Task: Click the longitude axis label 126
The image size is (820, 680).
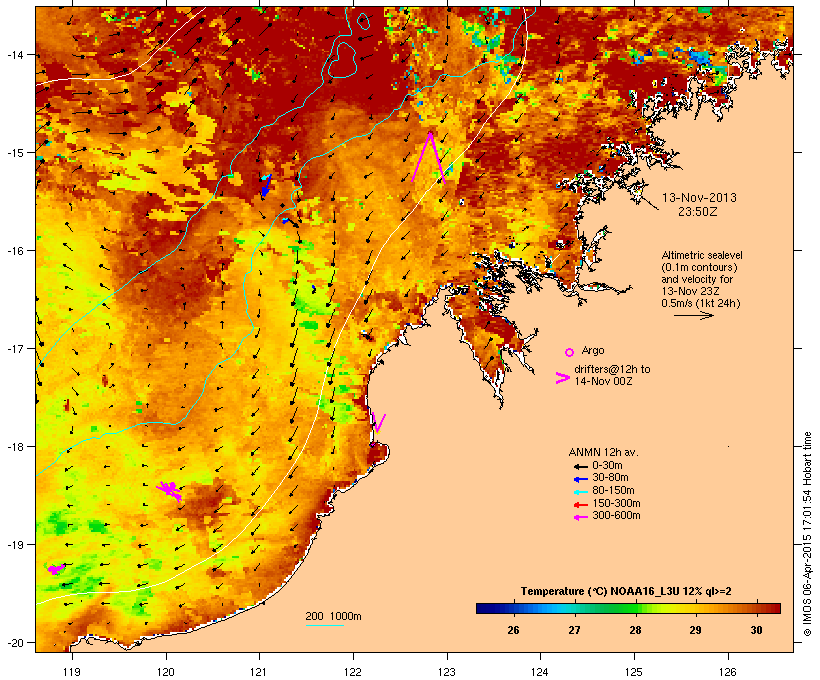Action: pos(727,672)
